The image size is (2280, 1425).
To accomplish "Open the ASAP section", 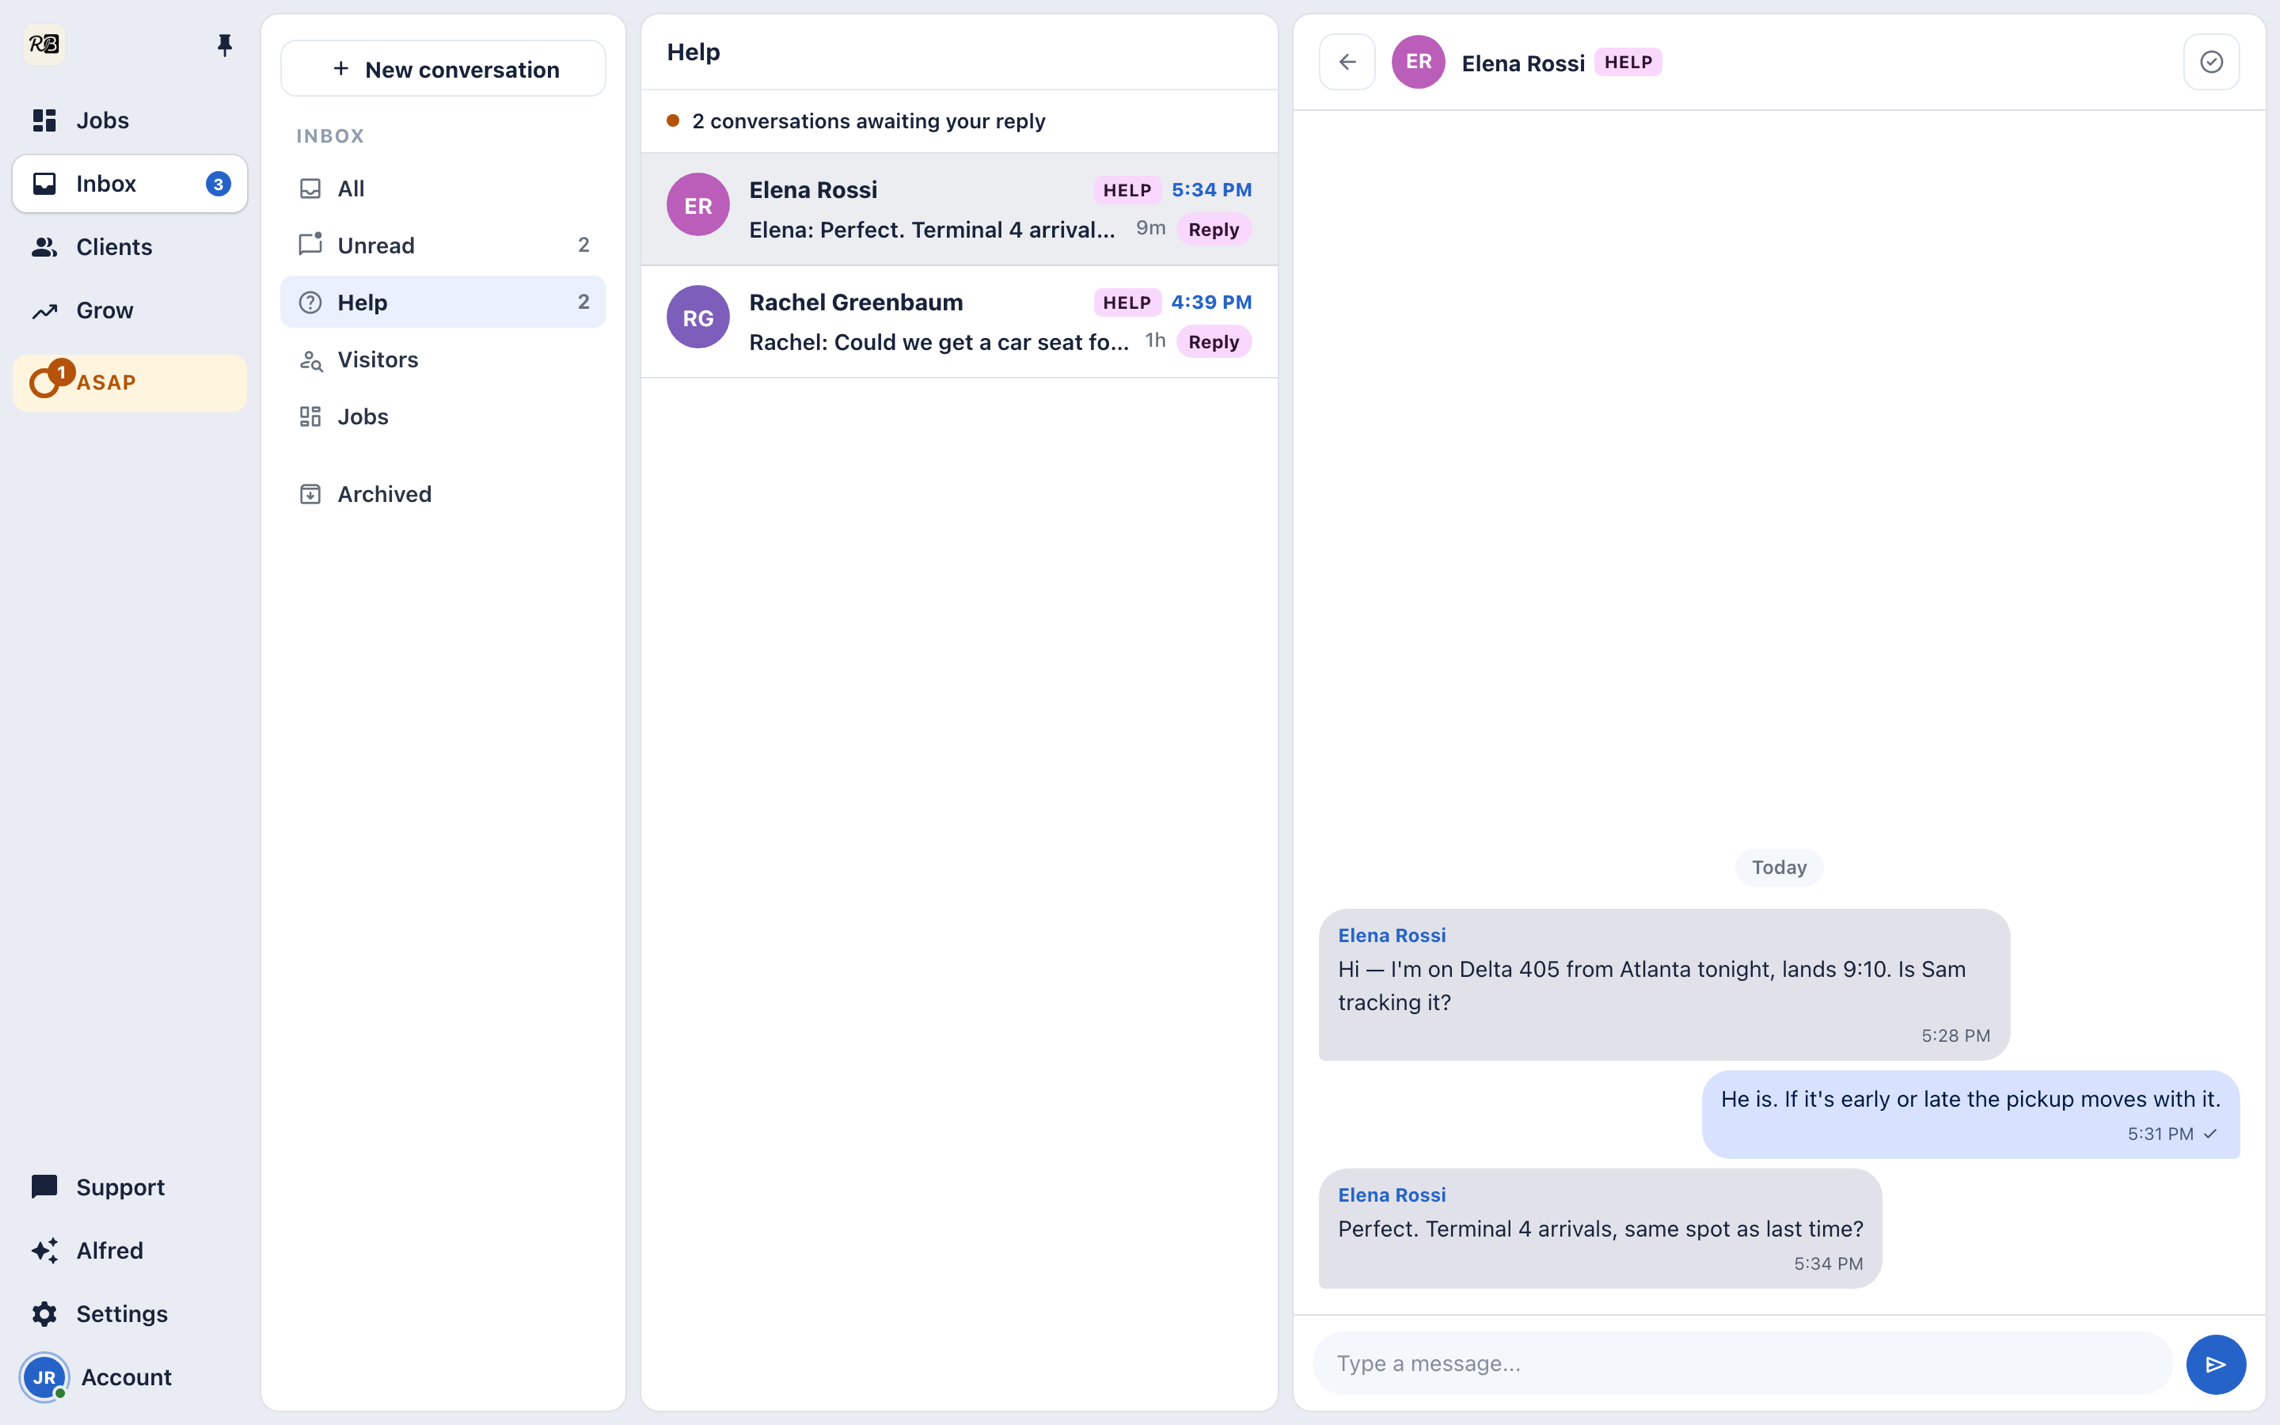I will pyautogui.click(x=130, y=383).
